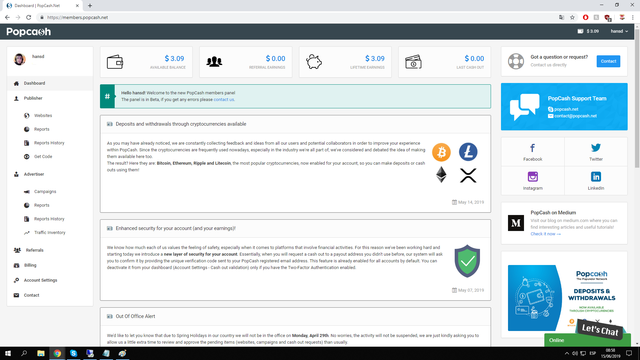Screen dimensions: 640x360
Task: Open Campaigns under Advertiser
Action: pos(45,191)
